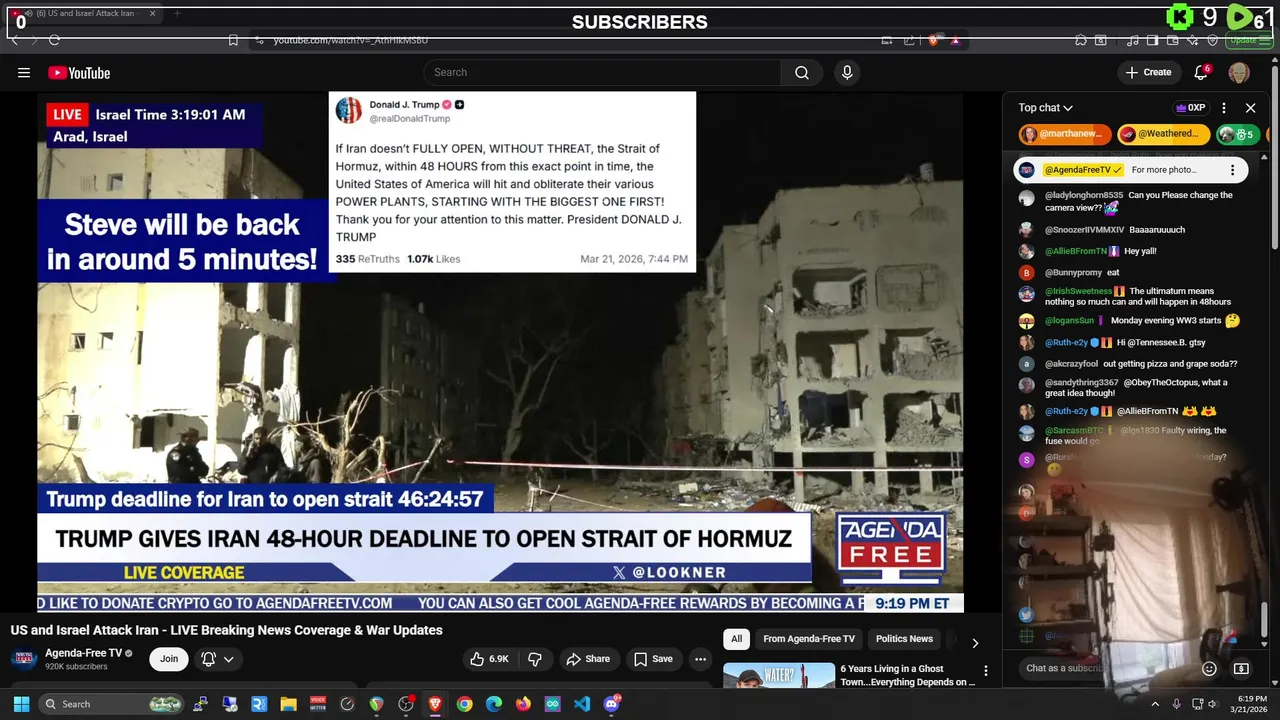Open the Agenda-Free TV channel avatar
Screen dimensions: 1280x720
[25, 659]
